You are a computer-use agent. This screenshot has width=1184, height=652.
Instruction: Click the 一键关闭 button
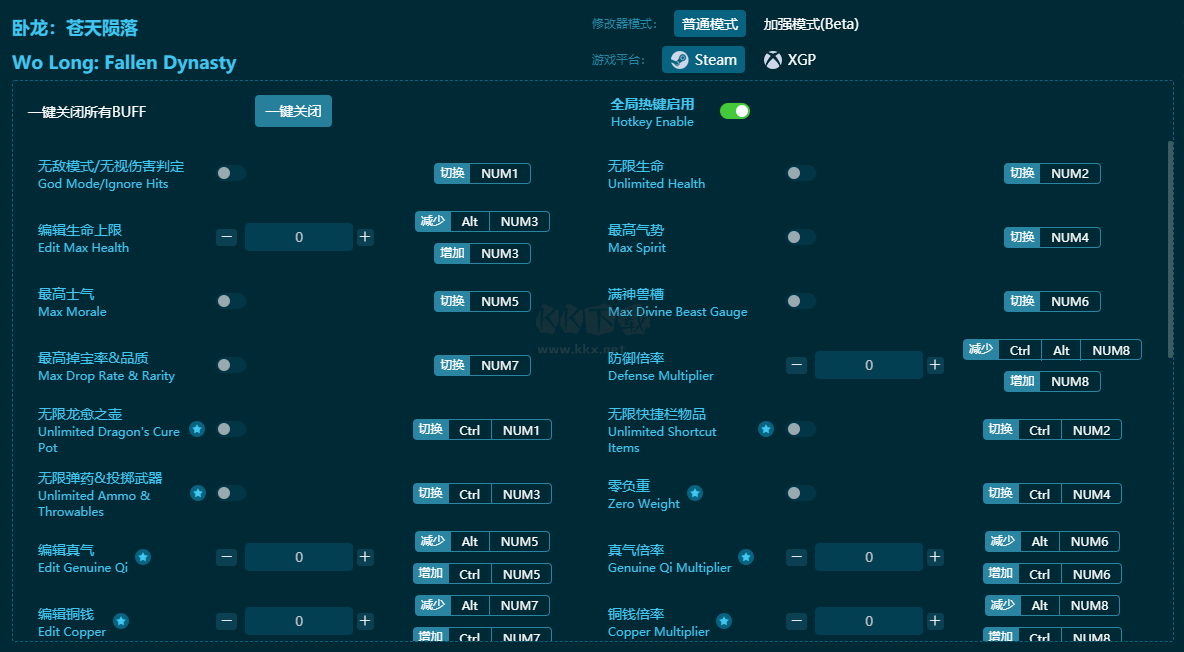pos(293,111)
